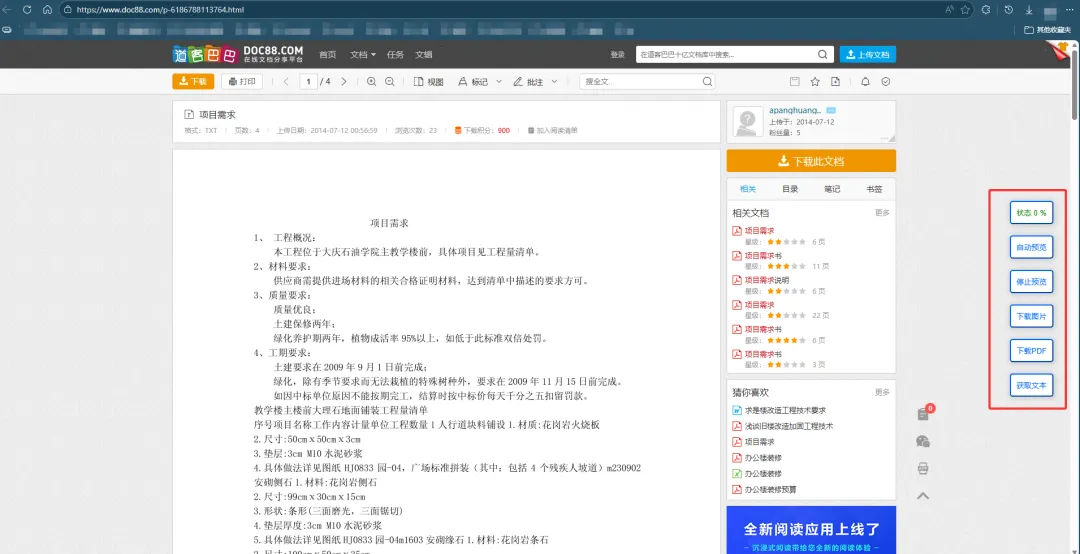The image size is (1080, 554).
Task: Click the browser downloads arrow icon
Action: pyautogui.click(x=1029, y=10)
